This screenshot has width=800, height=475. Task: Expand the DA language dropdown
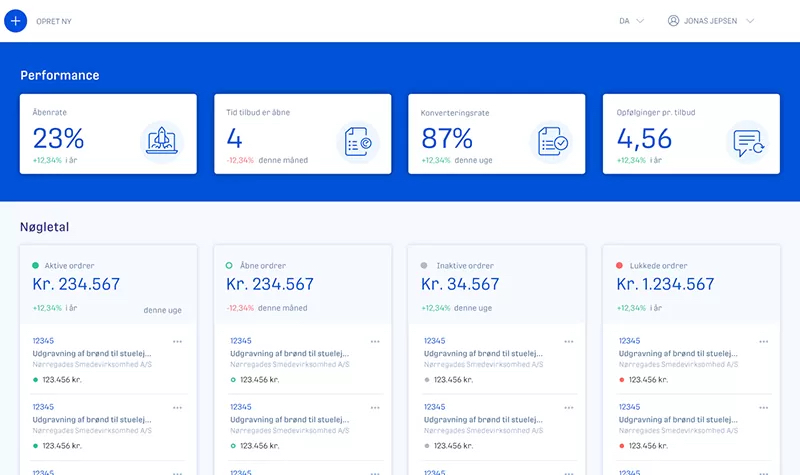click(x=631, y=20)
